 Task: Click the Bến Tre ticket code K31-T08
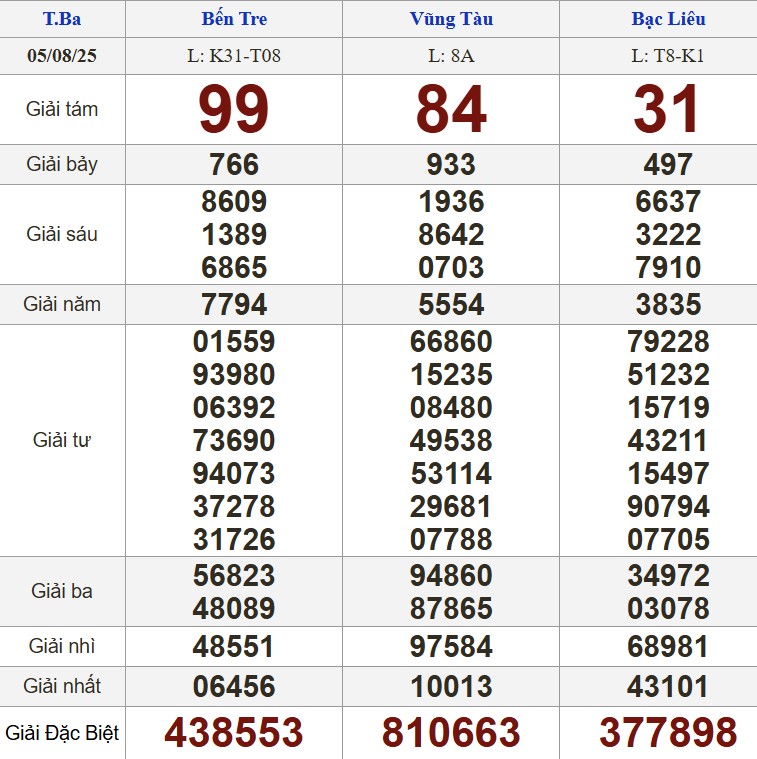point(234,55)
